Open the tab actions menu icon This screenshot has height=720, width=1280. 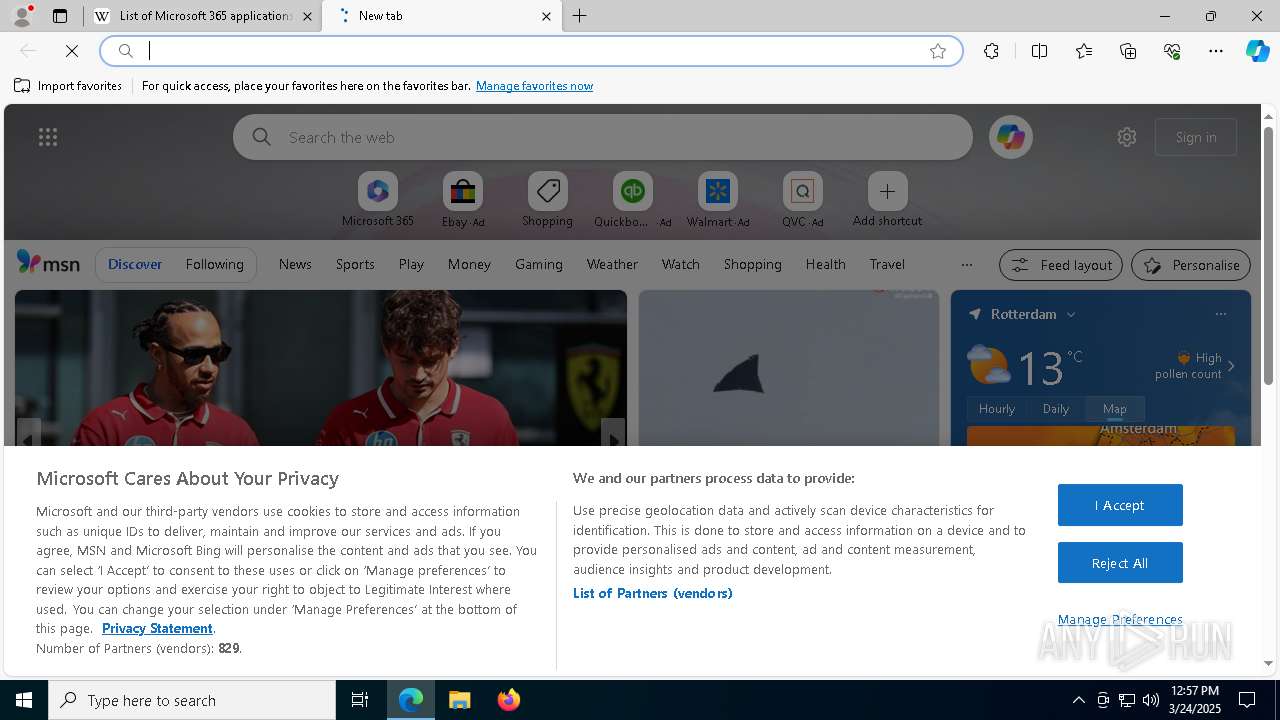tap(60, 16)
